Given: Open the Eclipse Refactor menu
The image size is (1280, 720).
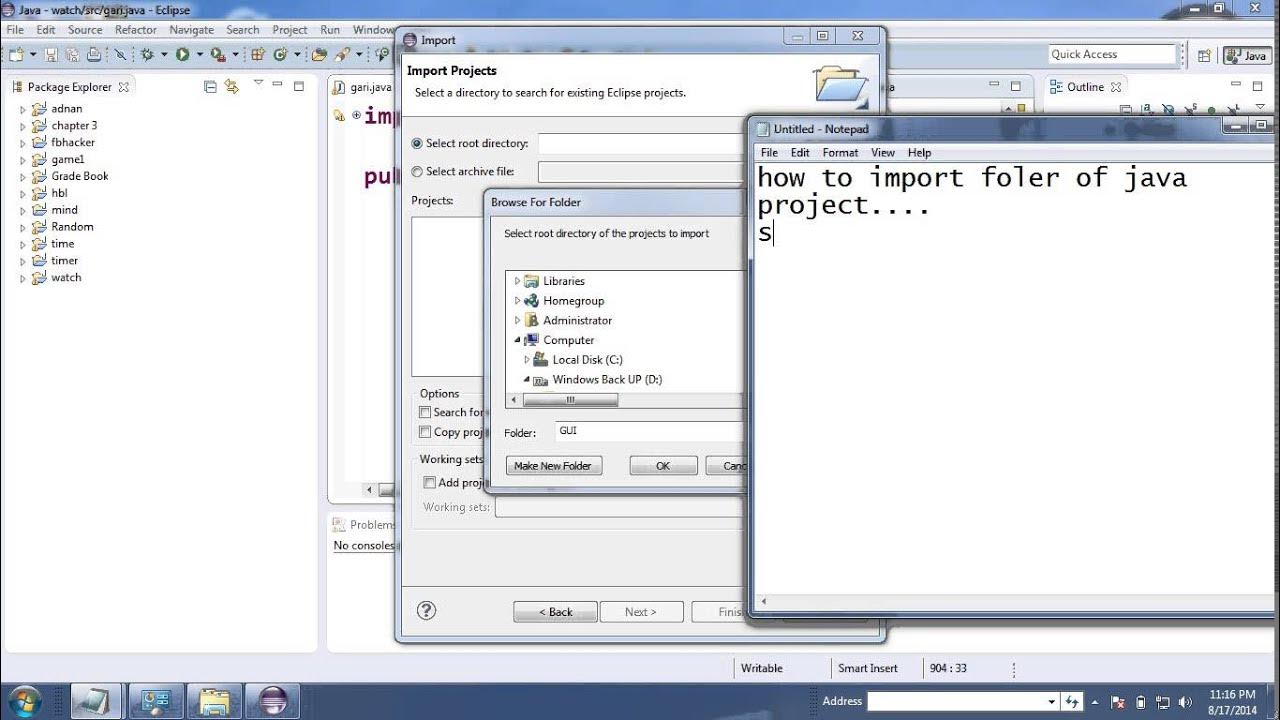Looking at the screenshot, I should tap(136, 30).
